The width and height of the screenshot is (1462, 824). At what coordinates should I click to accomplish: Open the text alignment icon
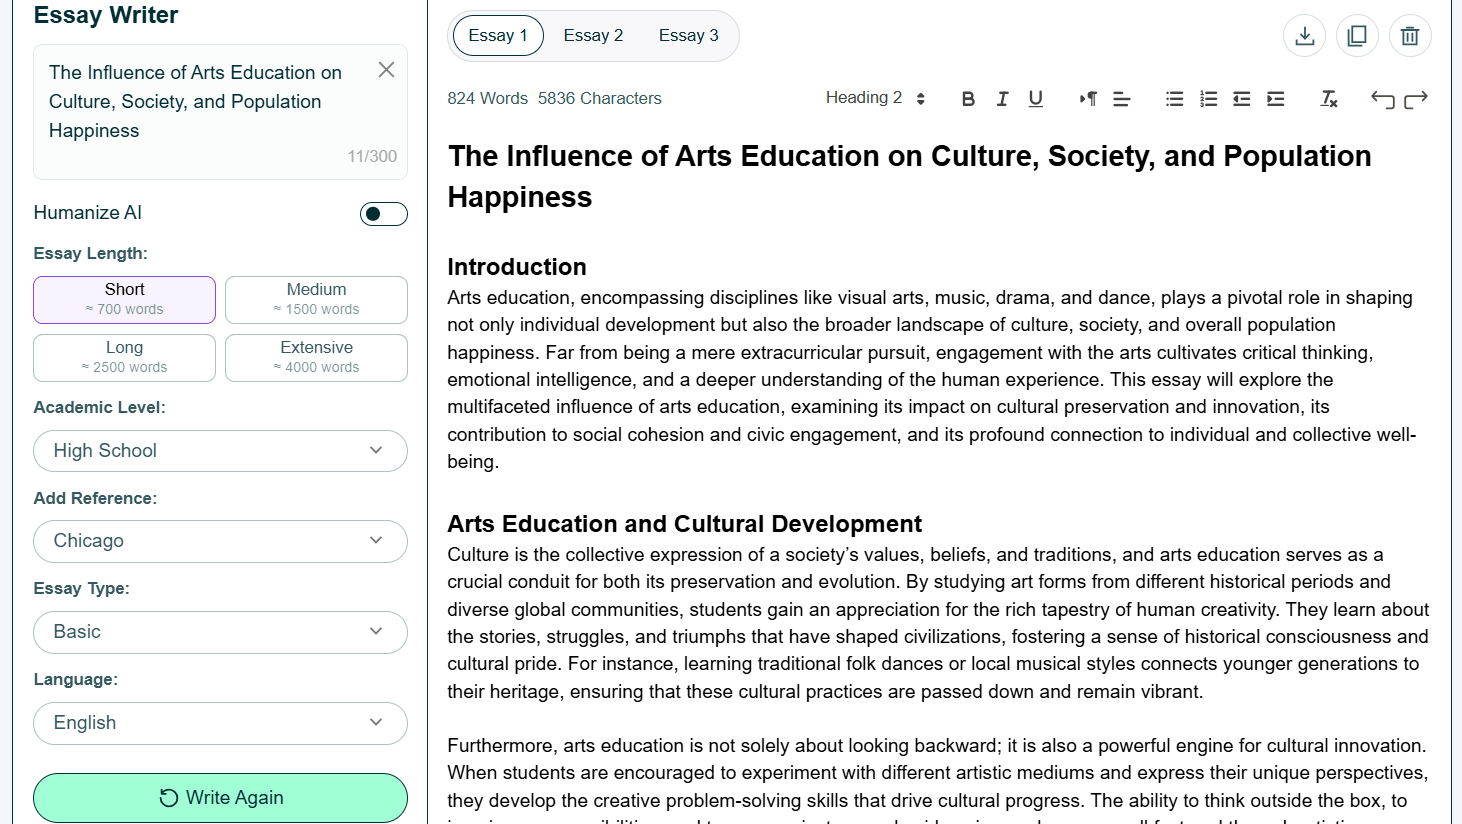[1122, 99]
